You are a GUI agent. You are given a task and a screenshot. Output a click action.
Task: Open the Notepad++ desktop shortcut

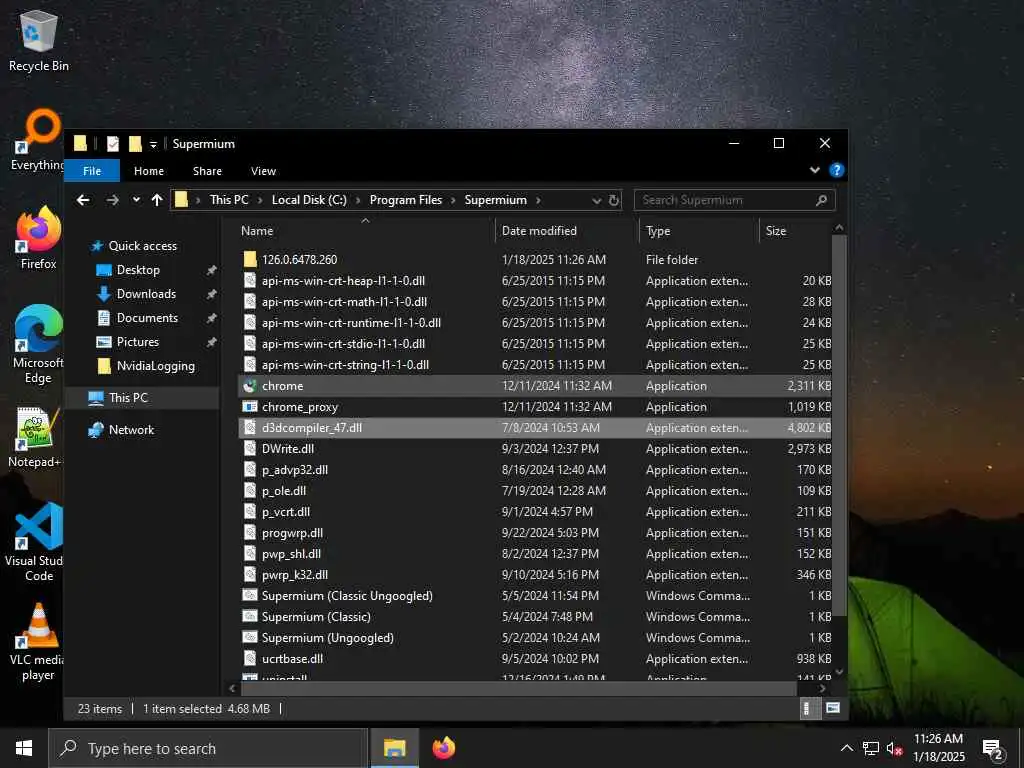[x=36, y=438]
